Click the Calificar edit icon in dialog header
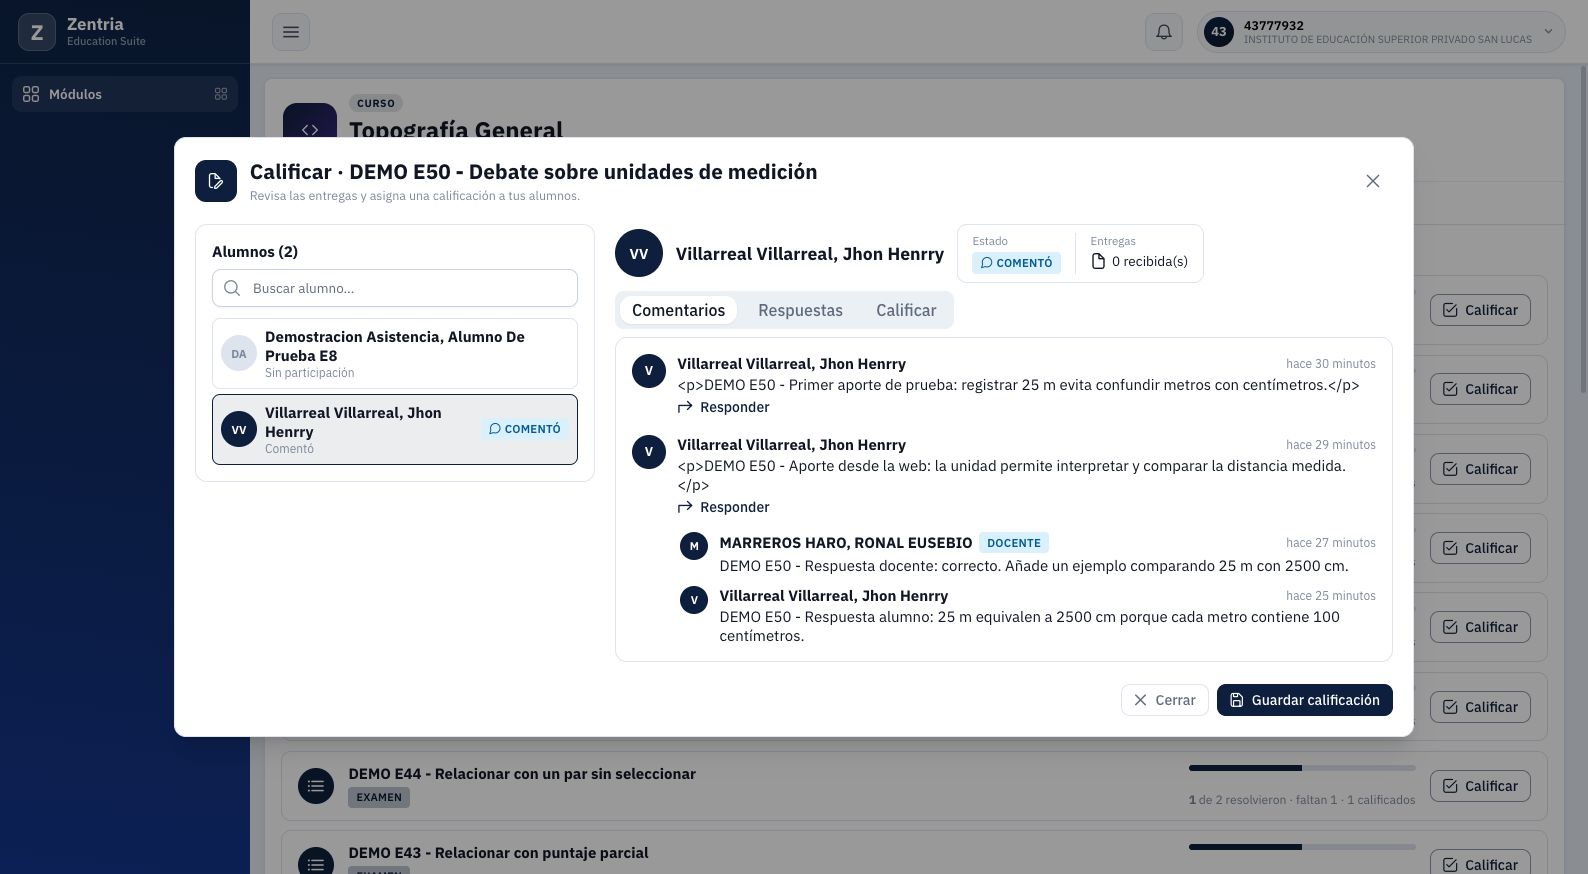1588x874 pixels. 216,181
